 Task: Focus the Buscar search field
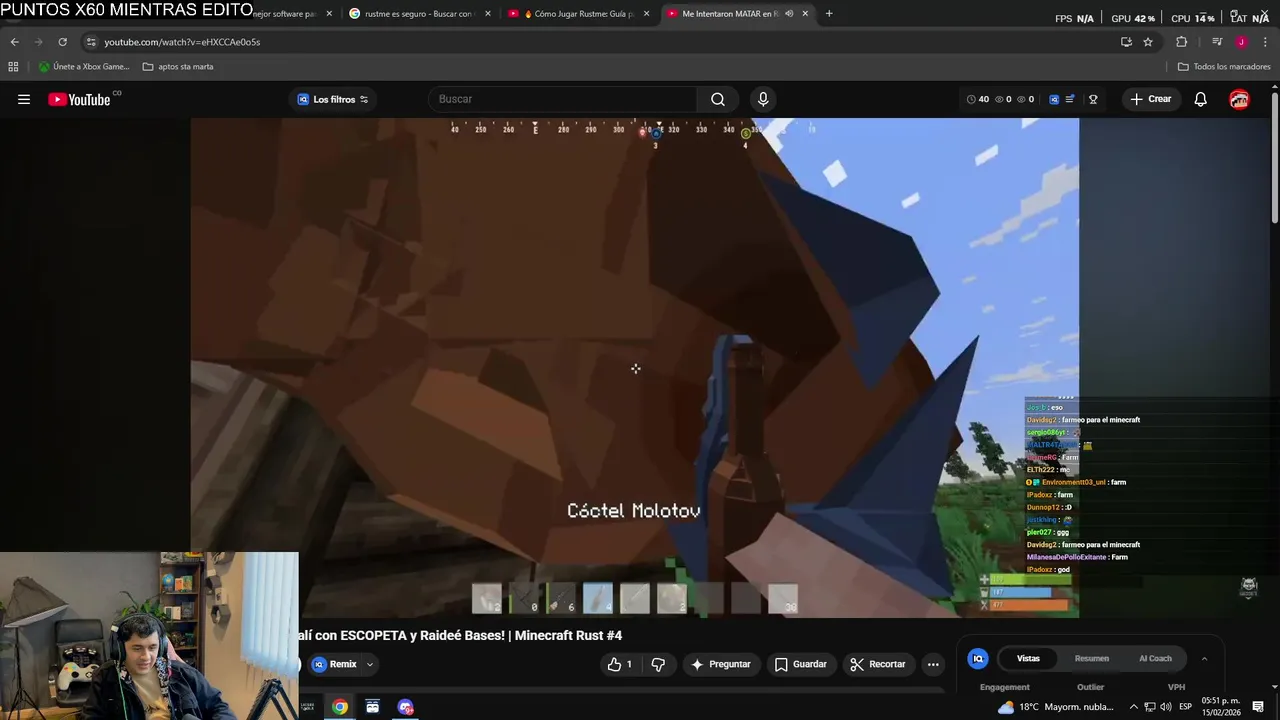click(x=563, y=99)
